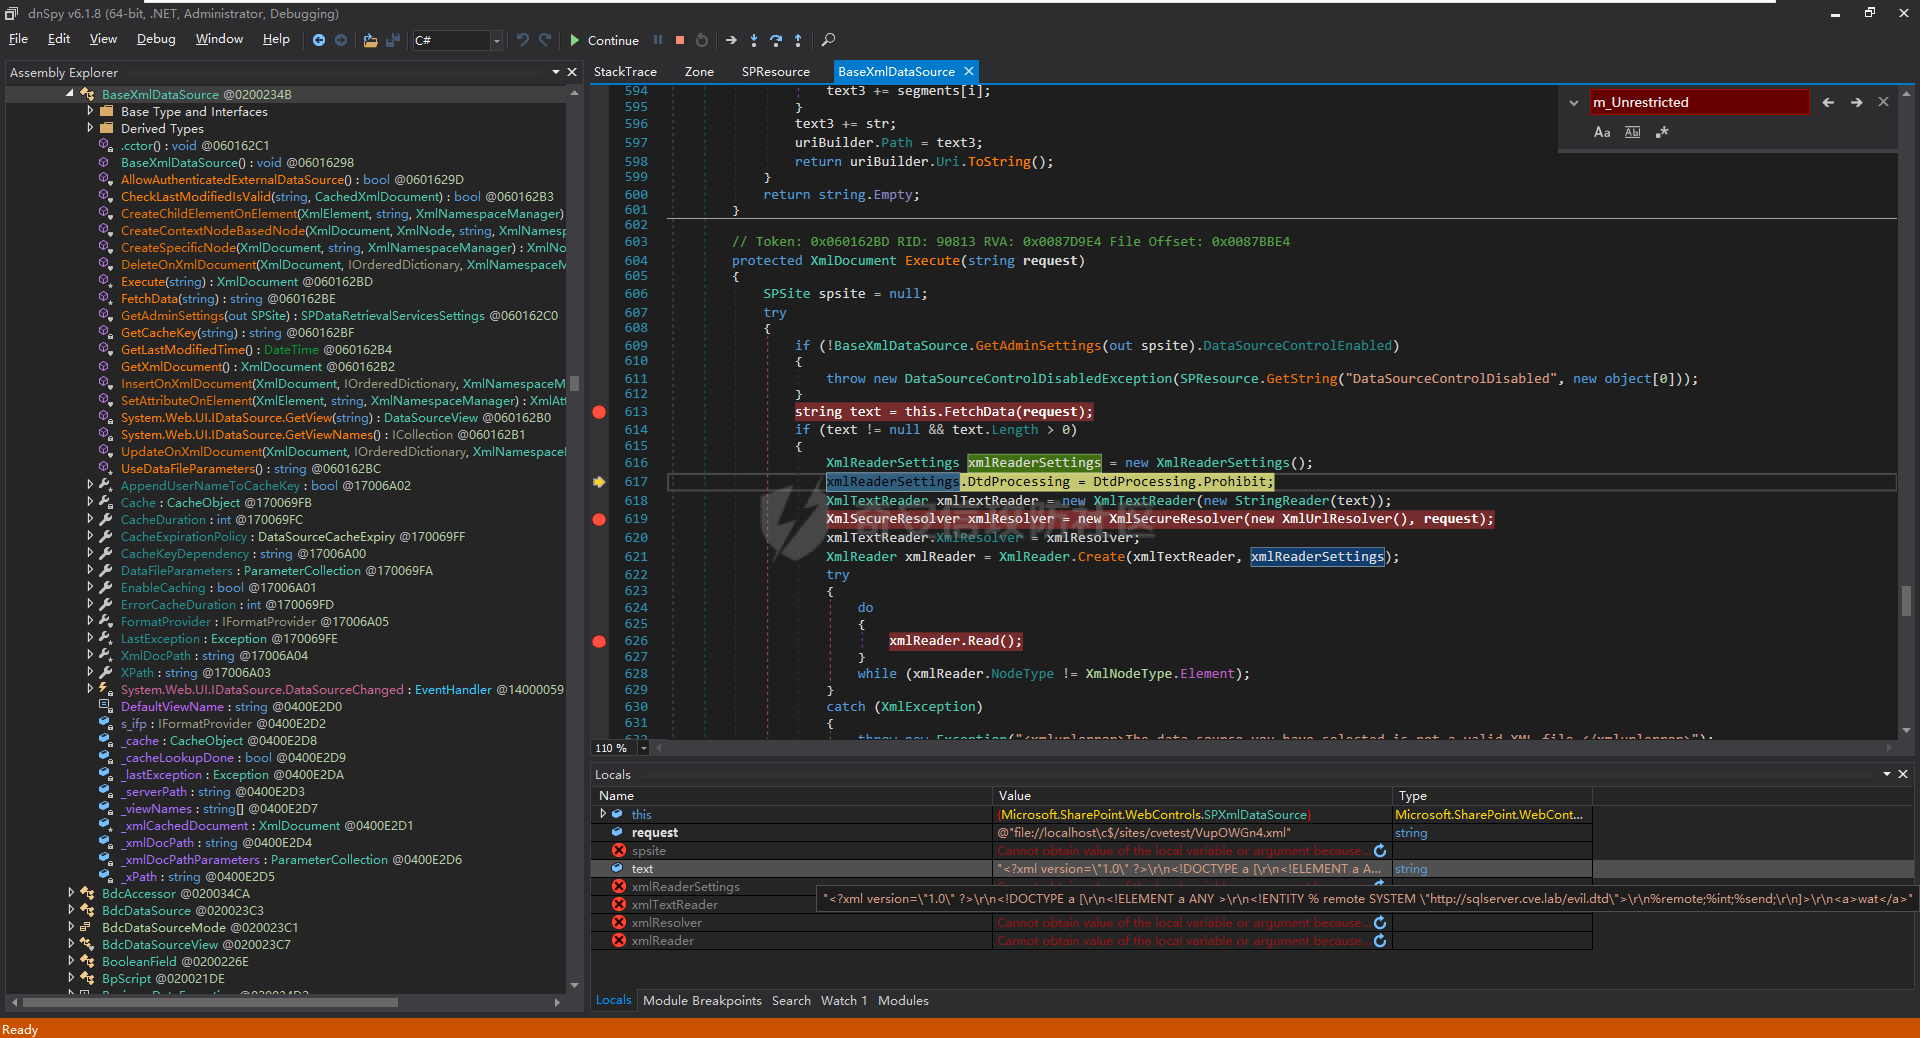Stop debugging with the red square

[x=680, y=40]
